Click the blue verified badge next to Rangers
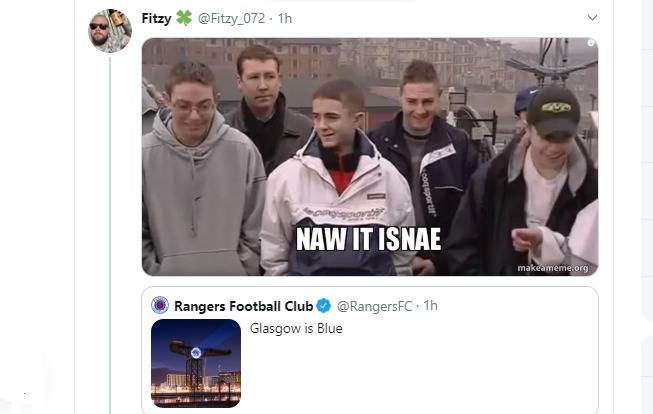 (x=324, y=305)
